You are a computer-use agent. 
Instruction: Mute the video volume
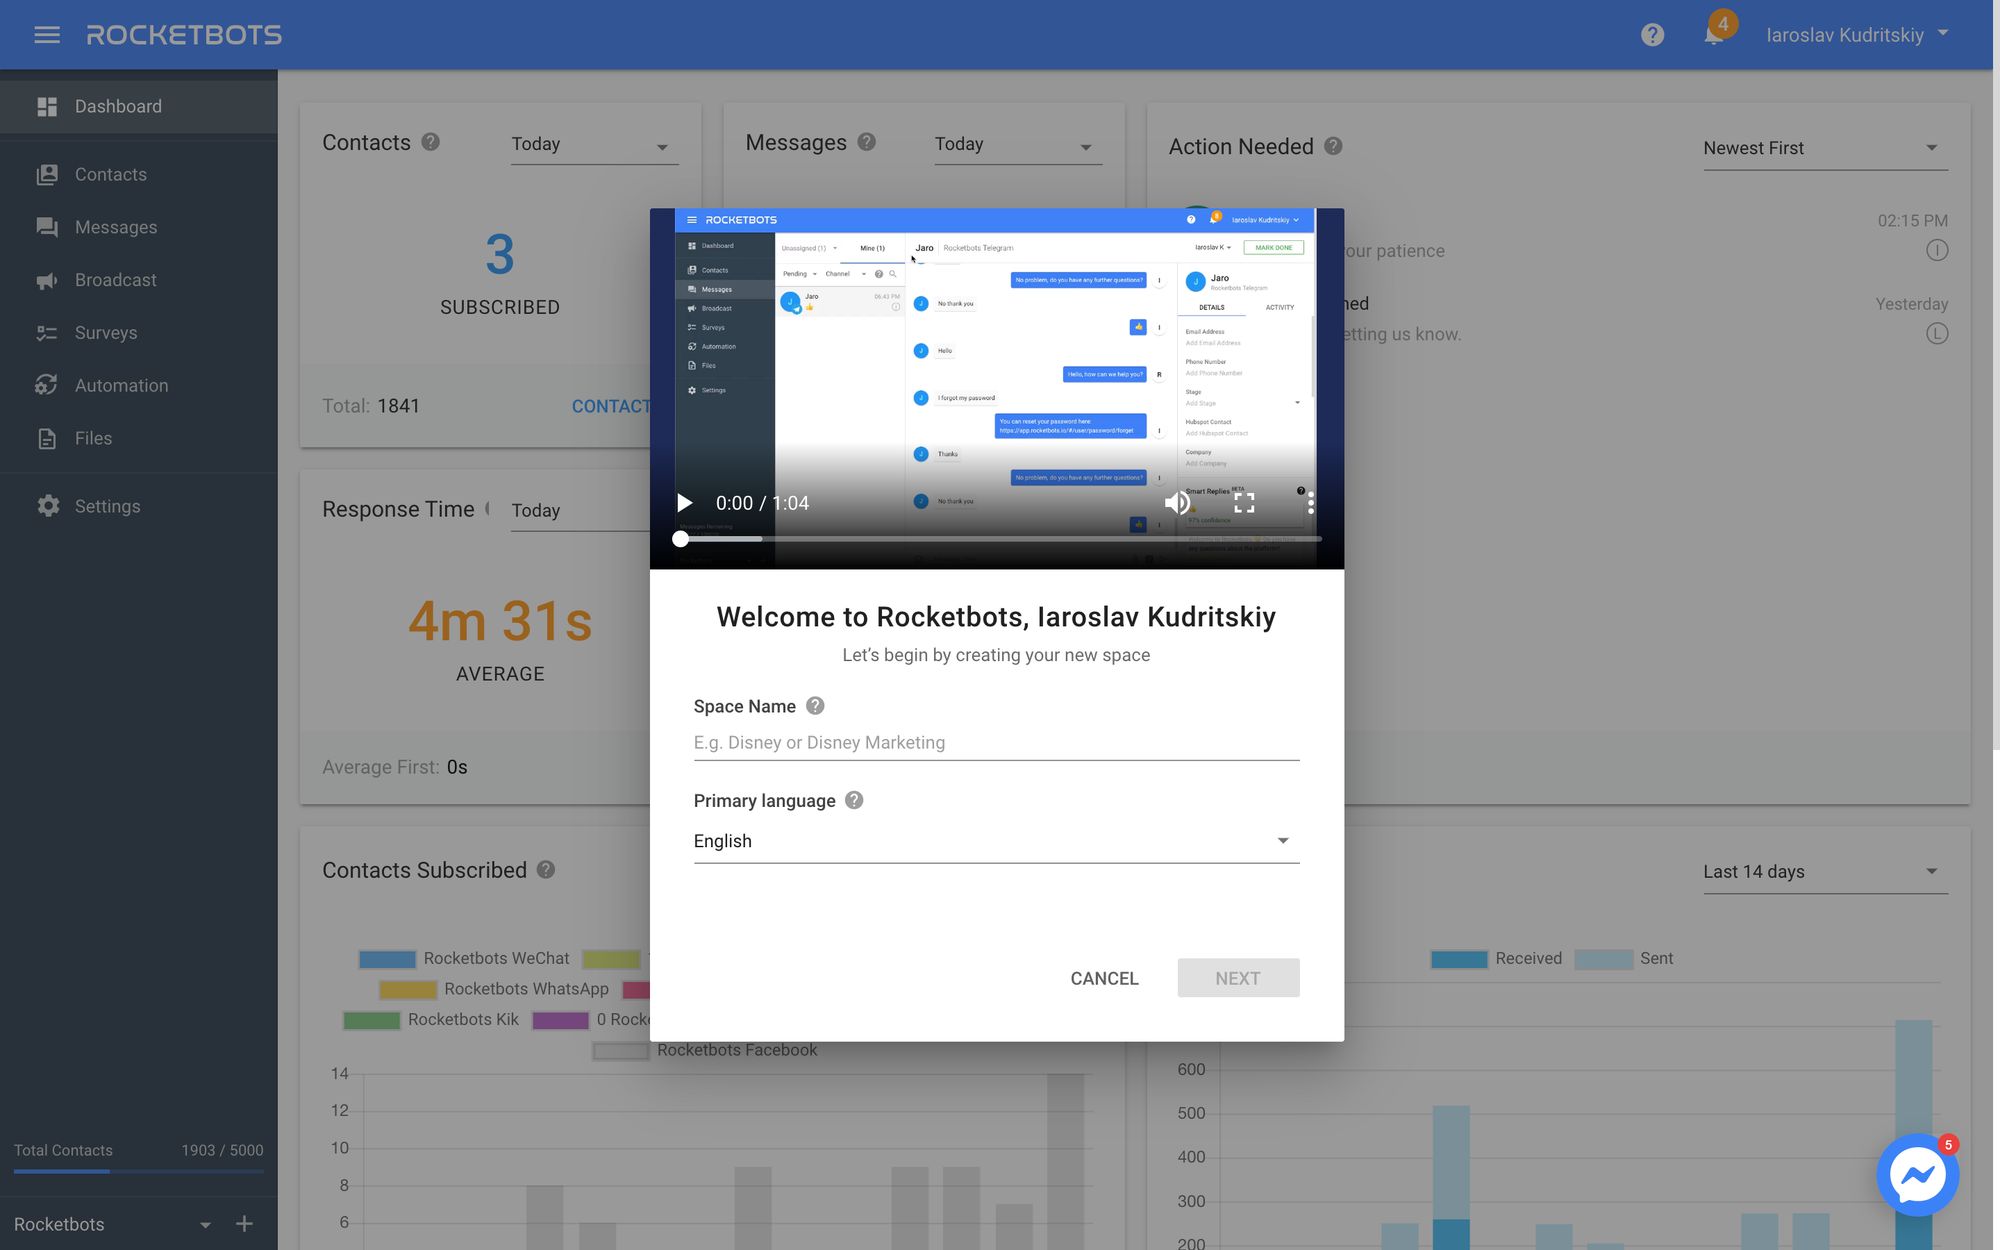click(1177, 503)
